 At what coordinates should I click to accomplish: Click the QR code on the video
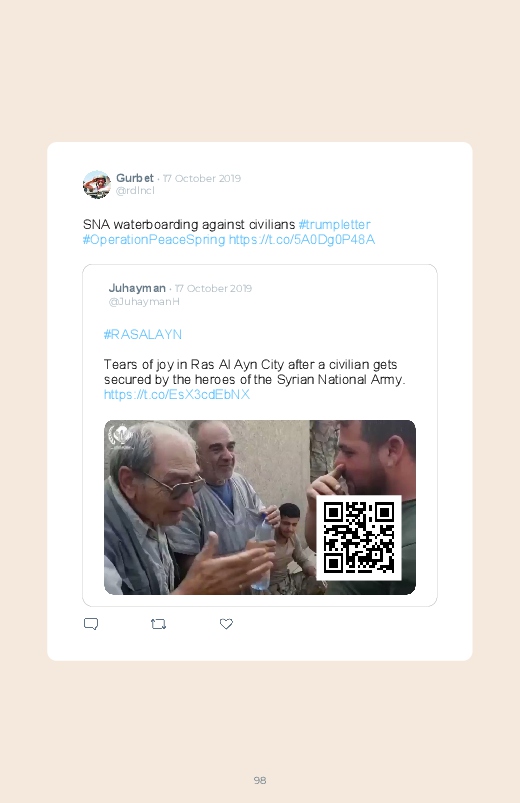coord(359,537)
